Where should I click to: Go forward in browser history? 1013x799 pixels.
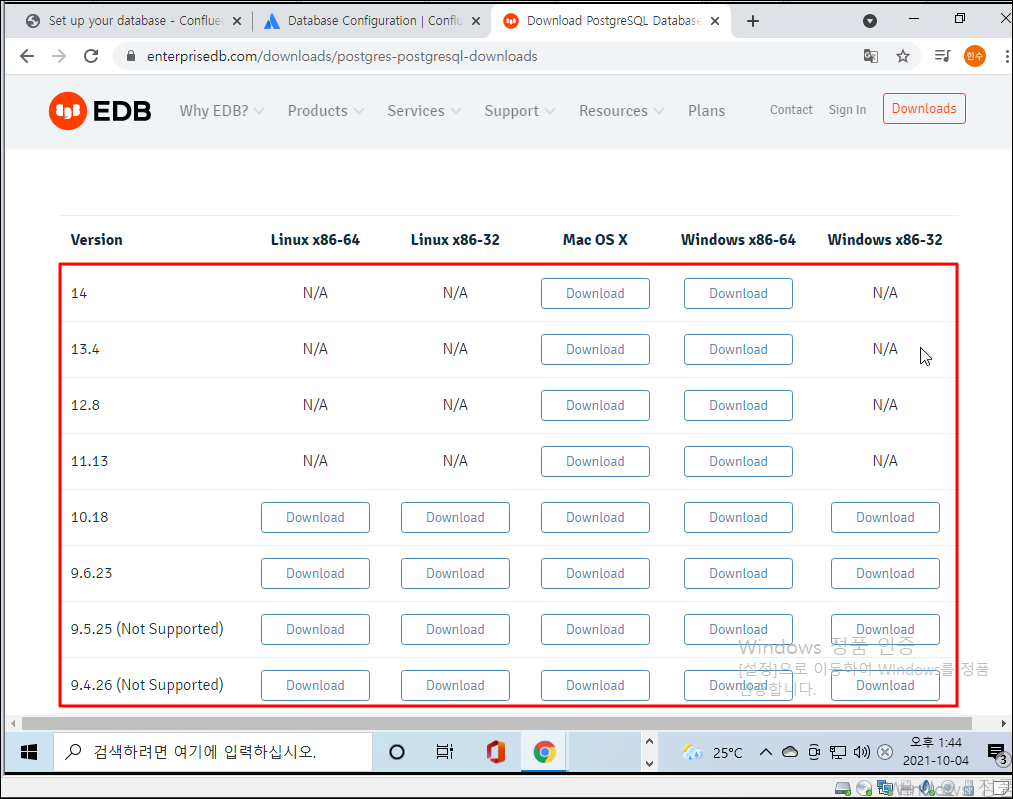pos(59,56)
